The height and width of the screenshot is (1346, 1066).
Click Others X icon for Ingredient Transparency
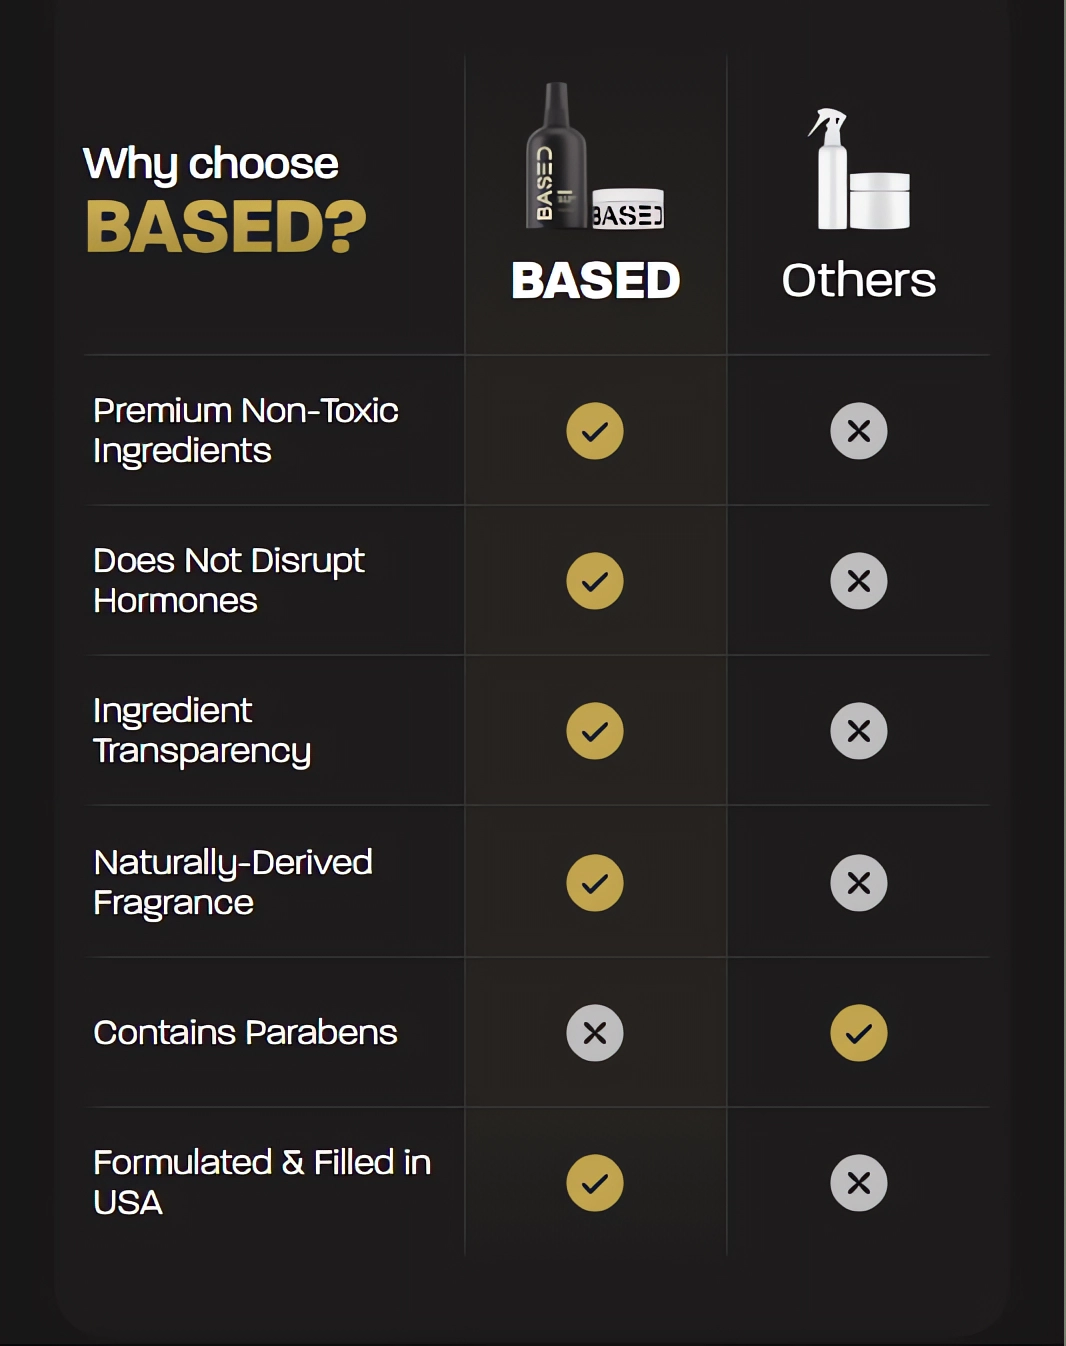tap(859, 731)
